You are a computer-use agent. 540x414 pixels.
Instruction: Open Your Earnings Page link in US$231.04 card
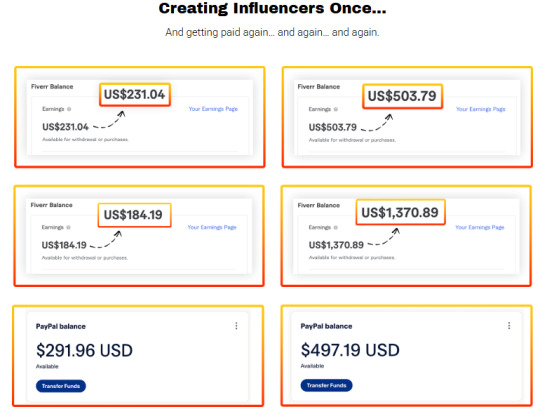click(213, 109)
